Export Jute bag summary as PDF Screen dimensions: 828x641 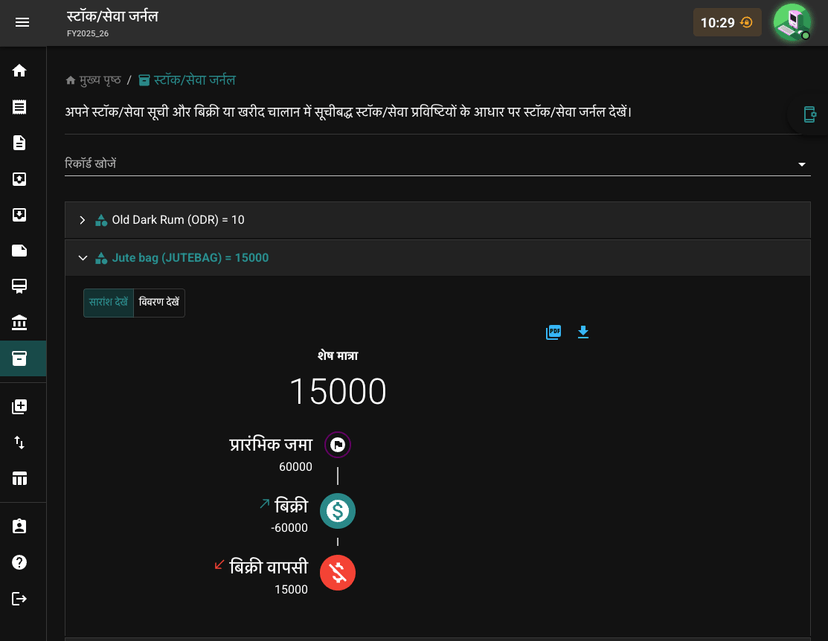point(553,332)
